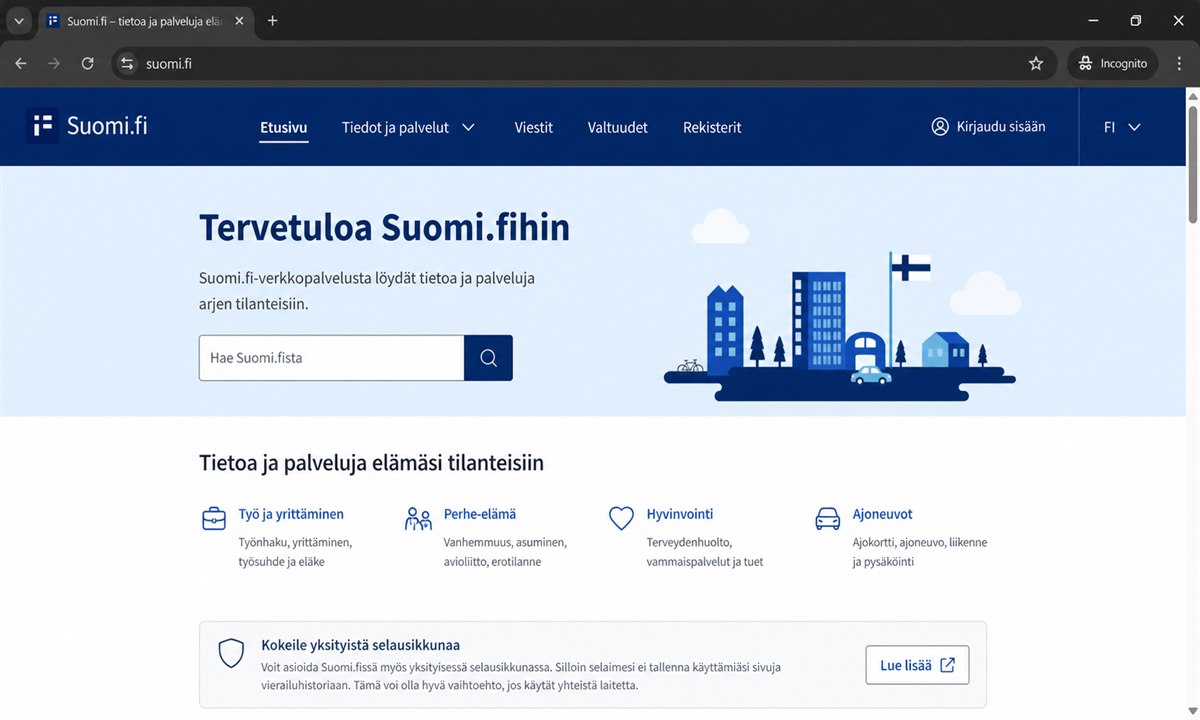Open the Ajoneuvot link

click(883, 514)
